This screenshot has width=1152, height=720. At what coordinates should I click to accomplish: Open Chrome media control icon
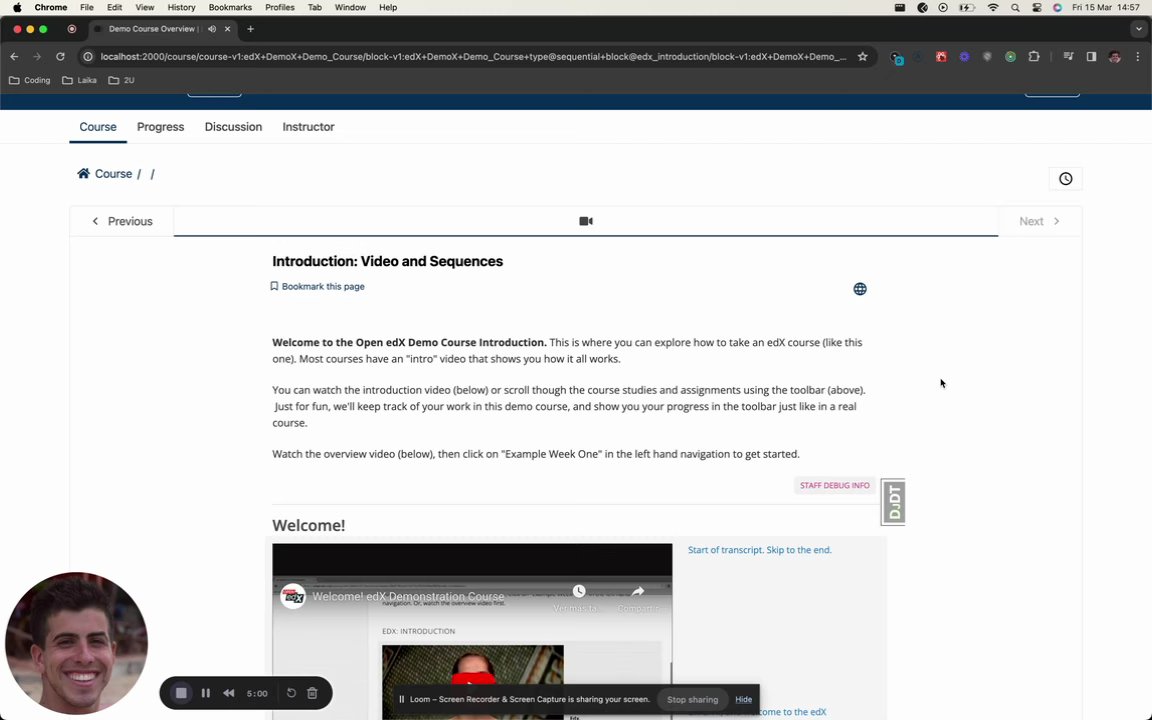(1068, 57)
